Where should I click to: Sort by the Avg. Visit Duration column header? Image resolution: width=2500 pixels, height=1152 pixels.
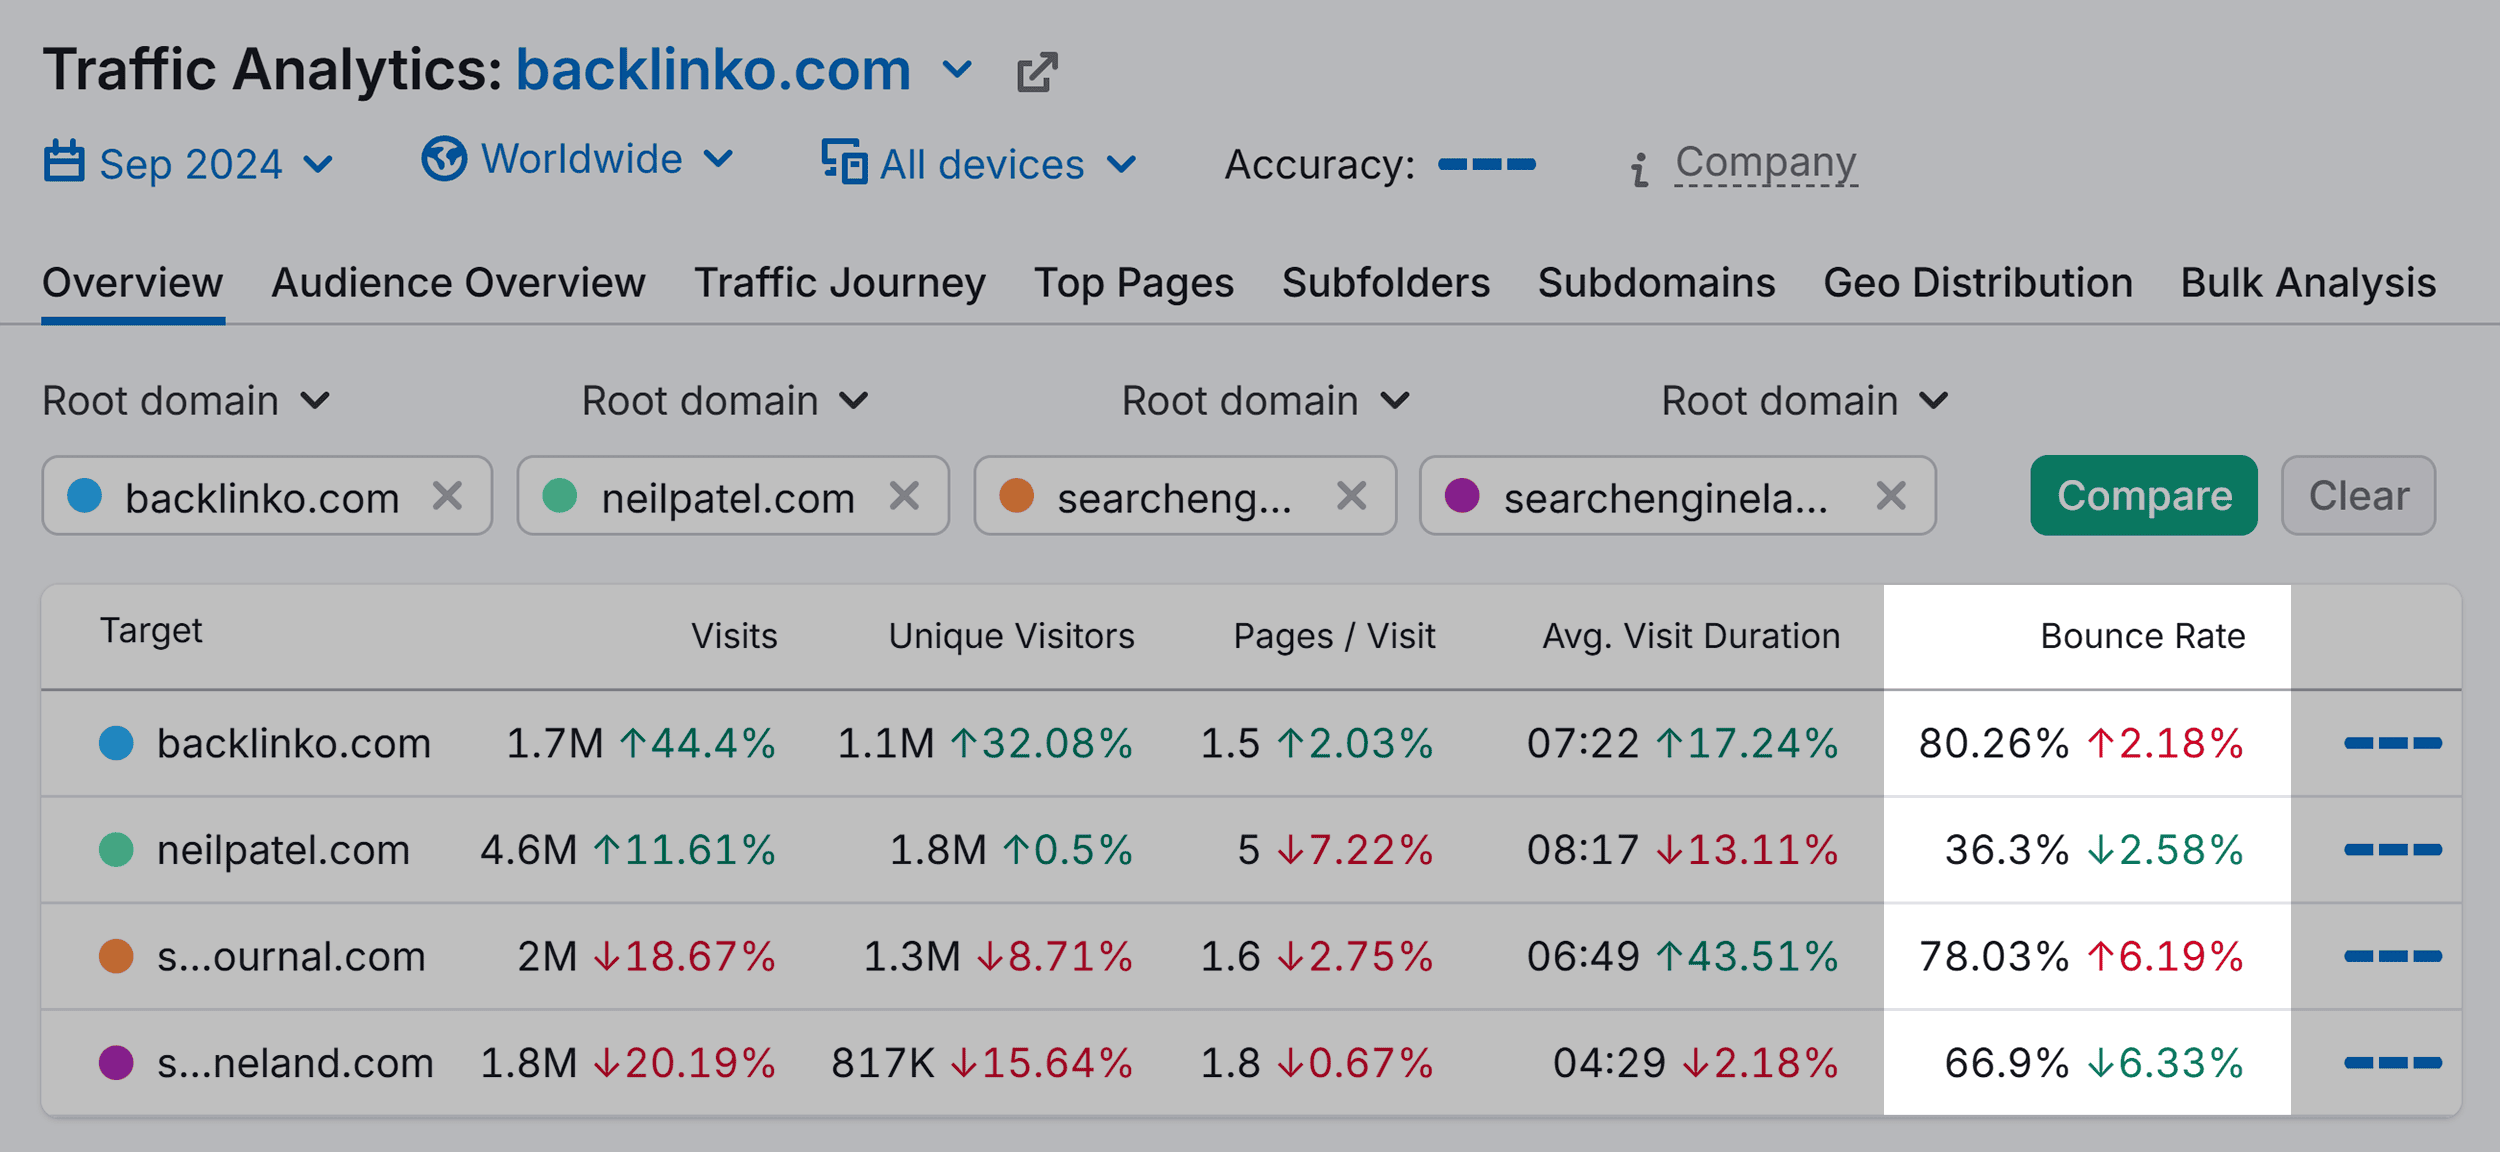coord(1691,636)
